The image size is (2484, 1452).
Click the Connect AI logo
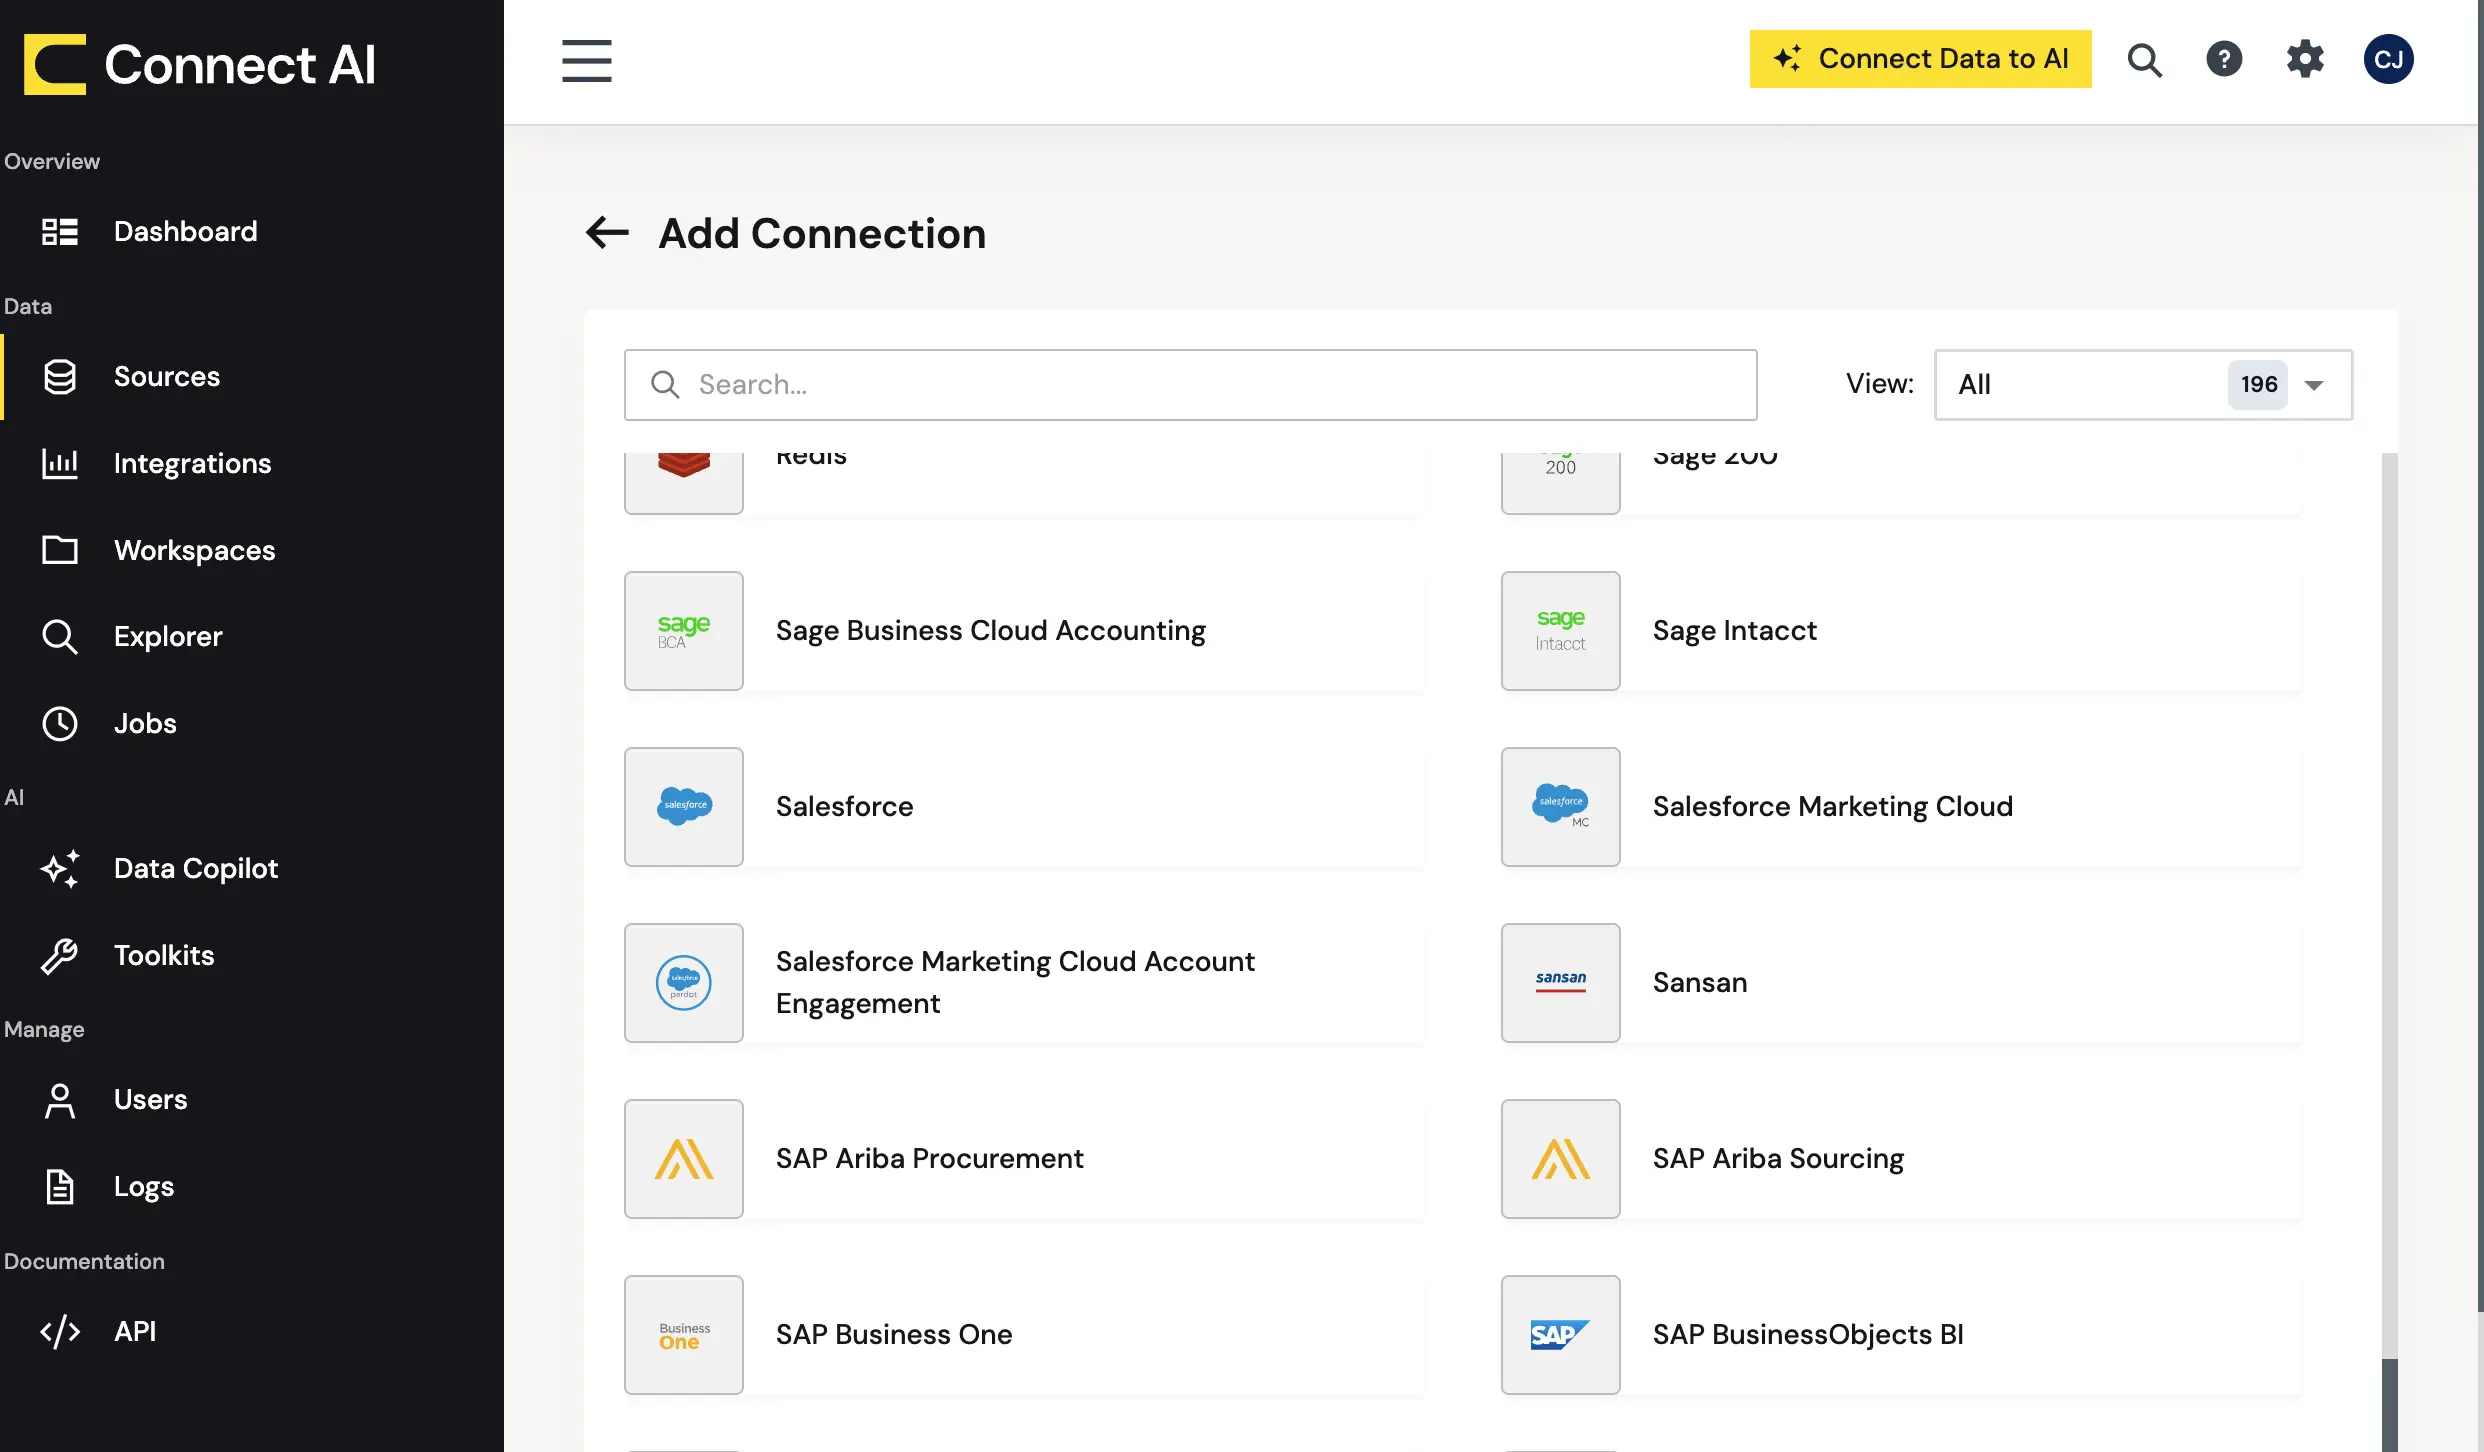click(200, 64)
